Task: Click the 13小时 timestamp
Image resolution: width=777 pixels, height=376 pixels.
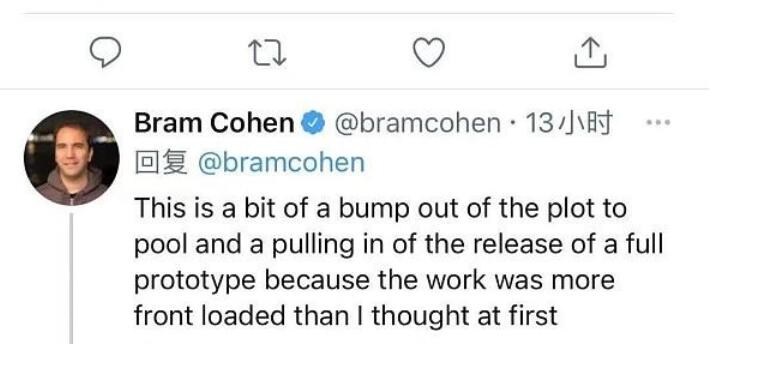Action: (568, 123)
